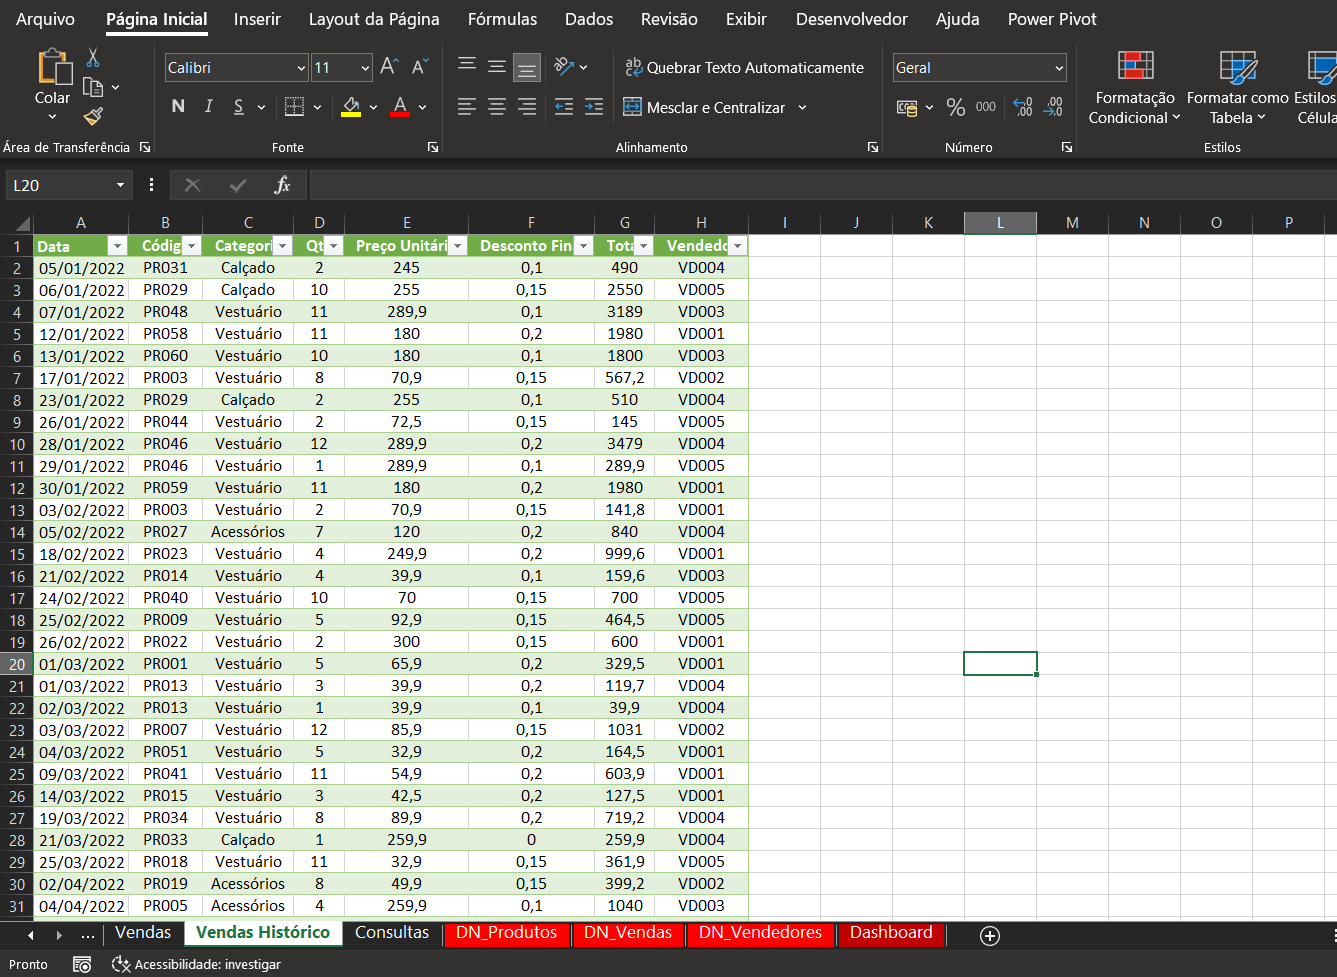
Task: Click the Colar paste icon
Action: 53,66
